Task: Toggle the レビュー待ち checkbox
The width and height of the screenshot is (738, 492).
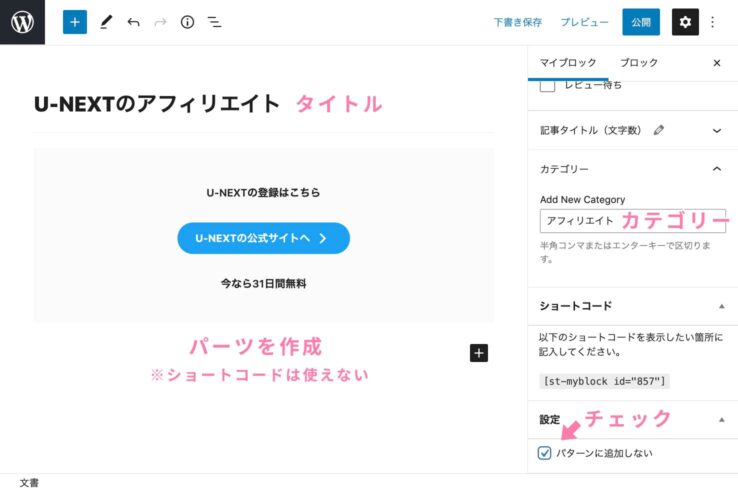Action: pos(547,85)
